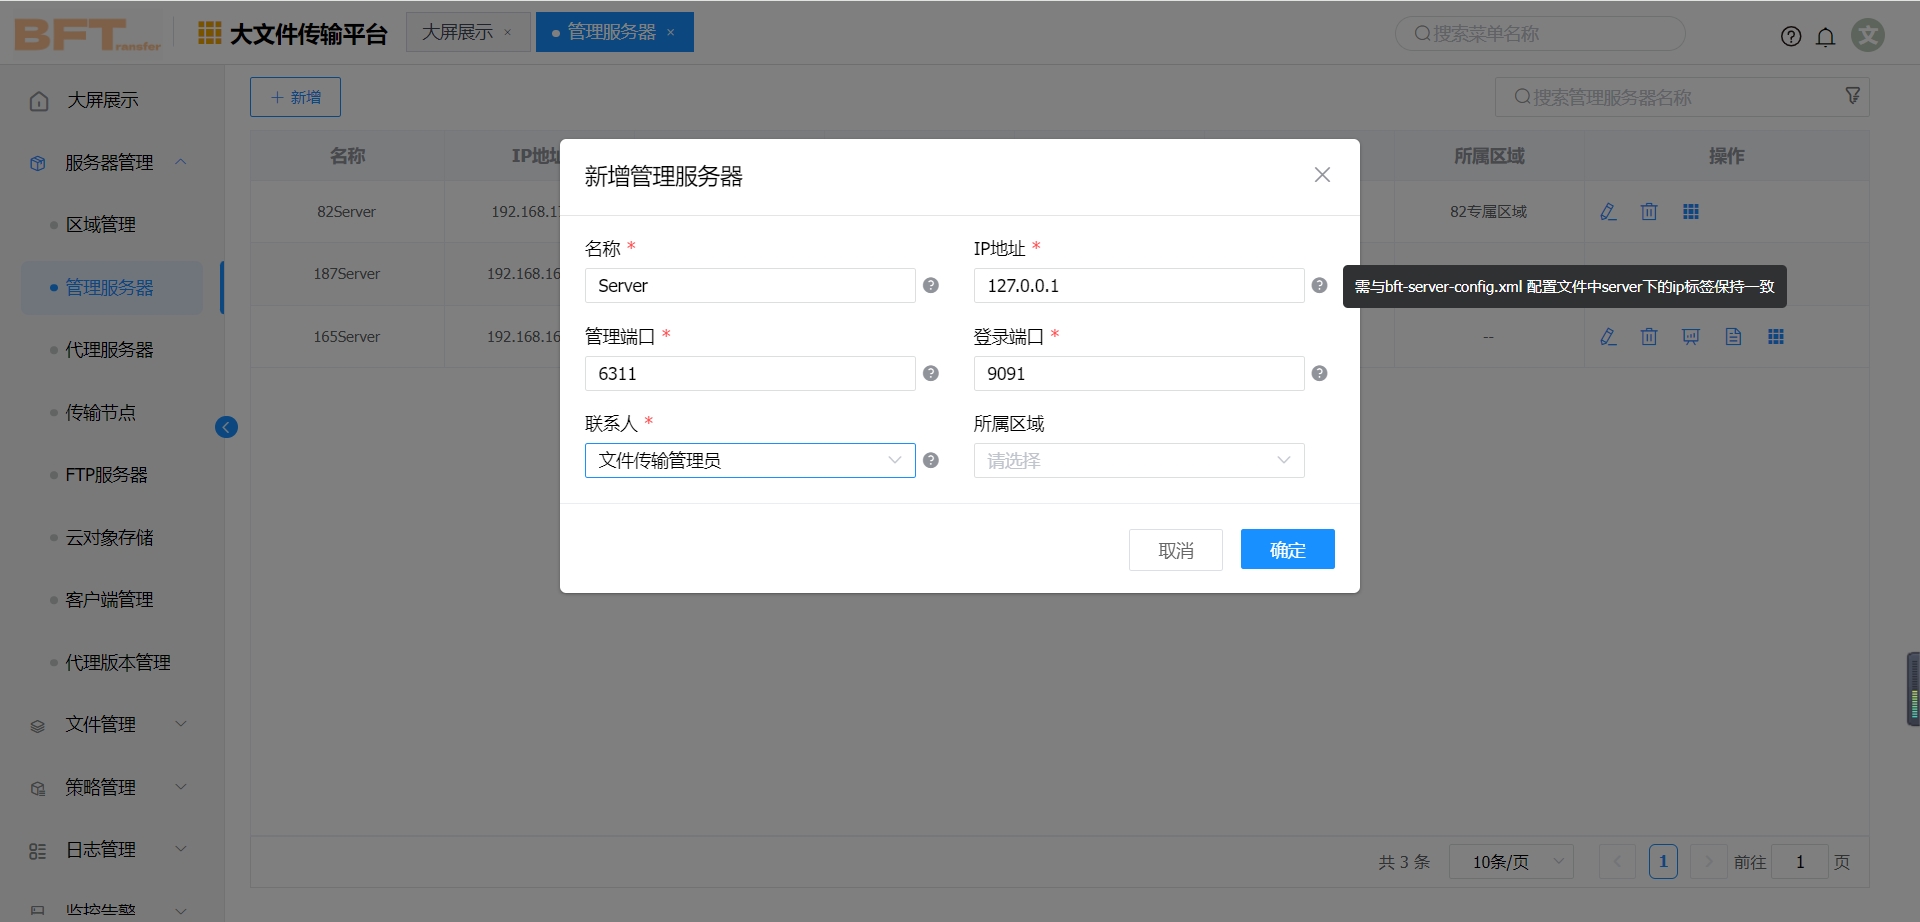The width and height of the screenshot is (1920, 922).
Task: Close the 新增管理服务器 dialog
Action: (1321, 175)
